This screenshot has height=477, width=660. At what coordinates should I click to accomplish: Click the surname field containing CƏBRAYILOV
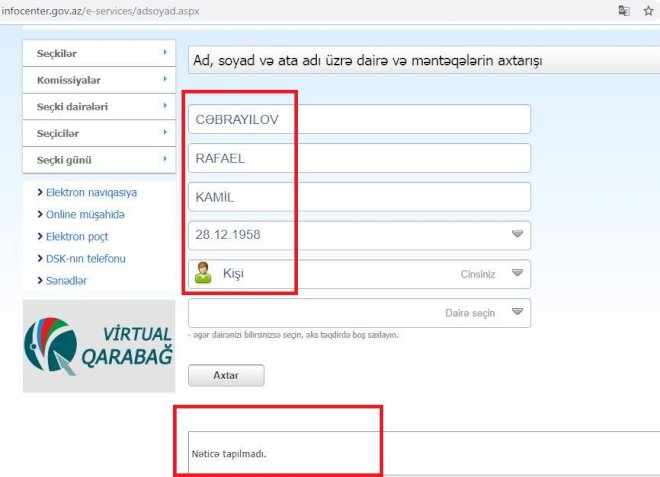358,119
